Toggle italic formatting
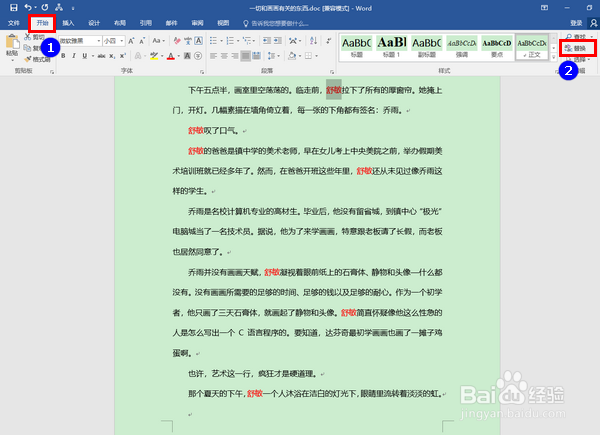The image size is (600, 435). [74, 56]
